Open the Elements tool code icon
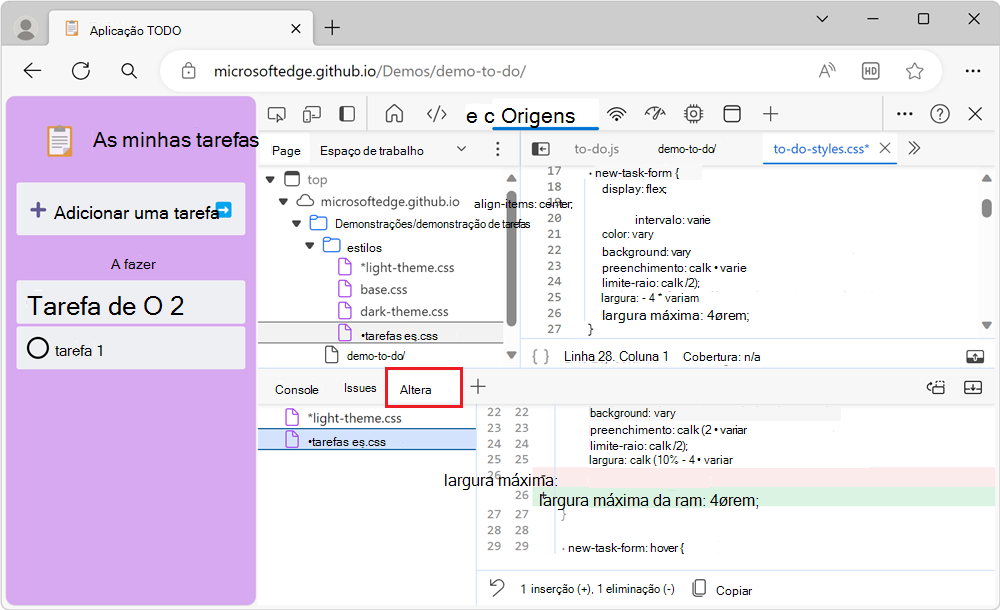The image size is (1000, 610). tap(436, 114)
